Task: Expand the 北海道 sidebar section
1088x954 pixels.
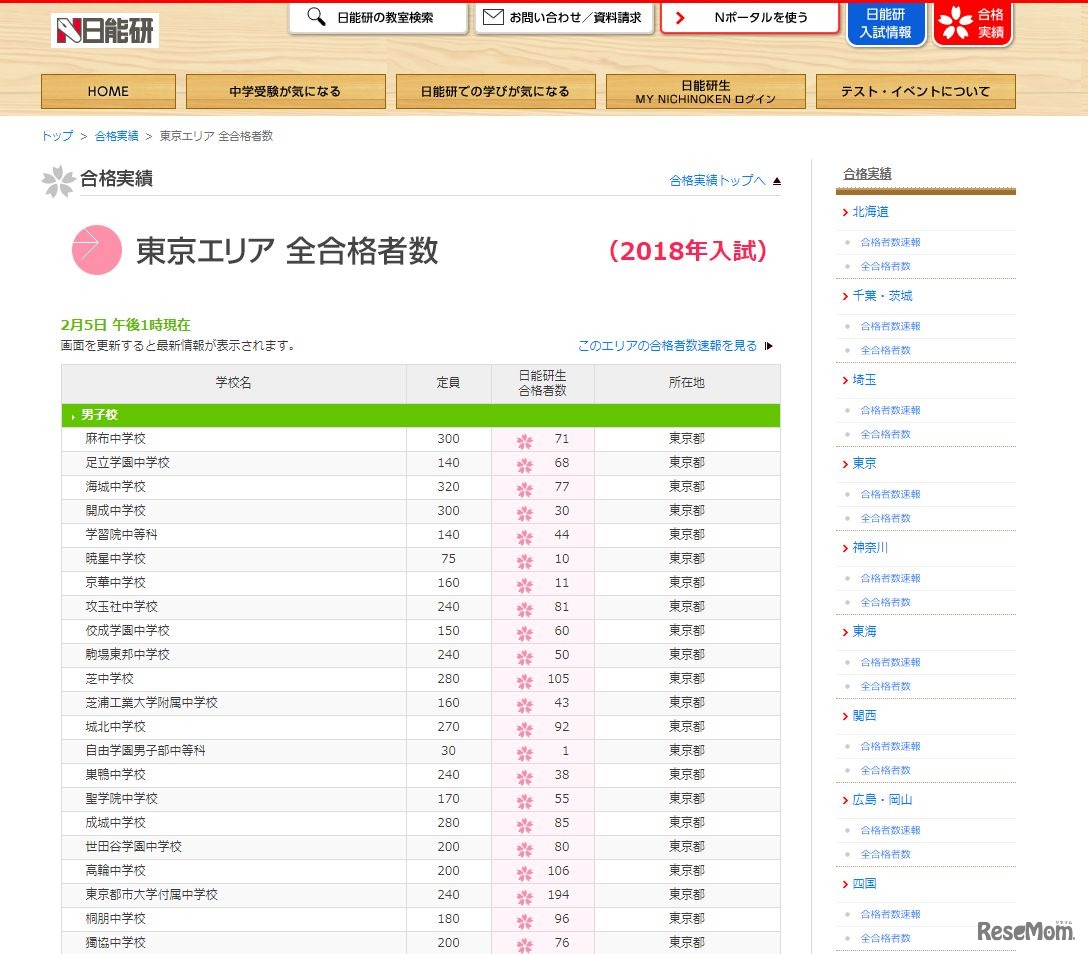Action: click(x=870, y=212)
